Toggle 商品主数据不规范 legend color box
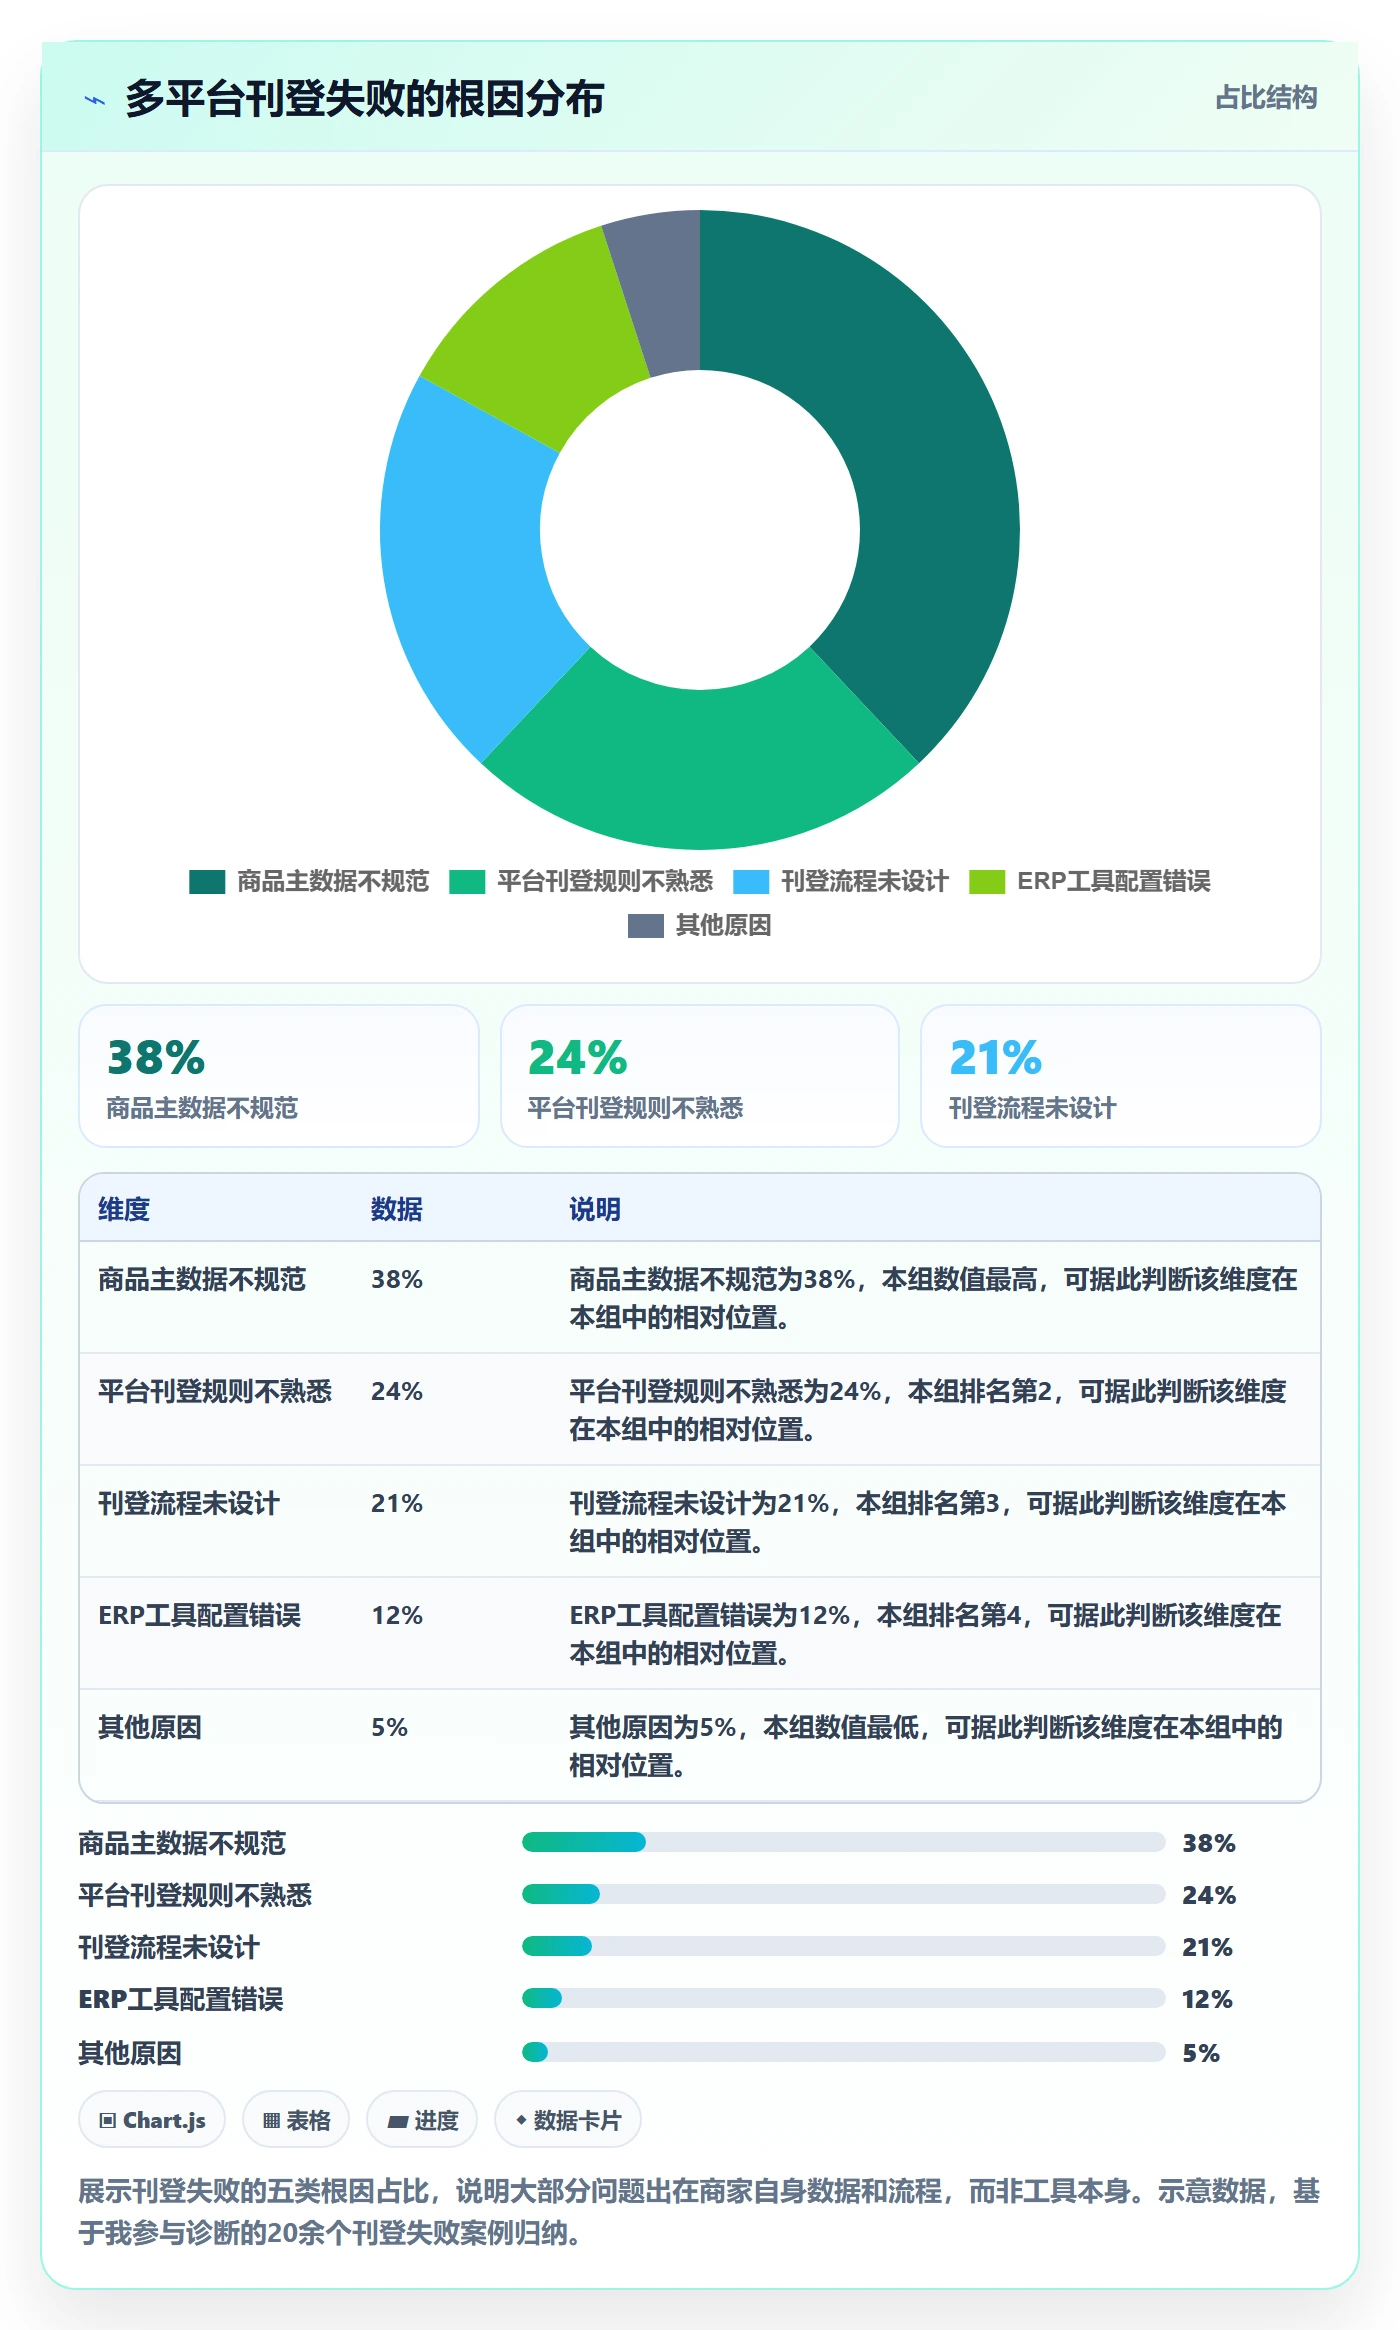 (207, 882)
